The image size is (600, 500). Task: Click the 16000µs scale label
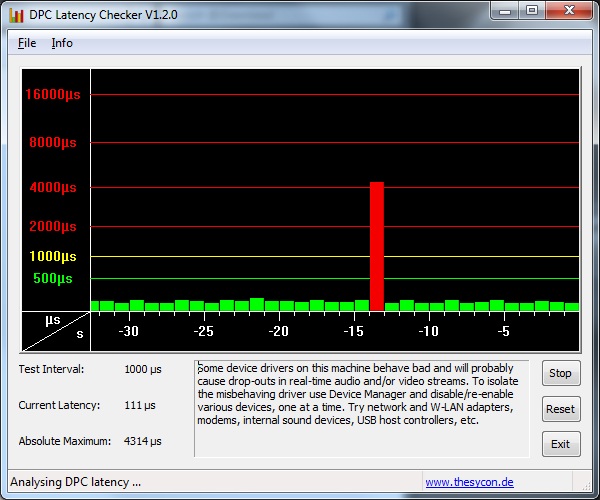coord(52,94)
